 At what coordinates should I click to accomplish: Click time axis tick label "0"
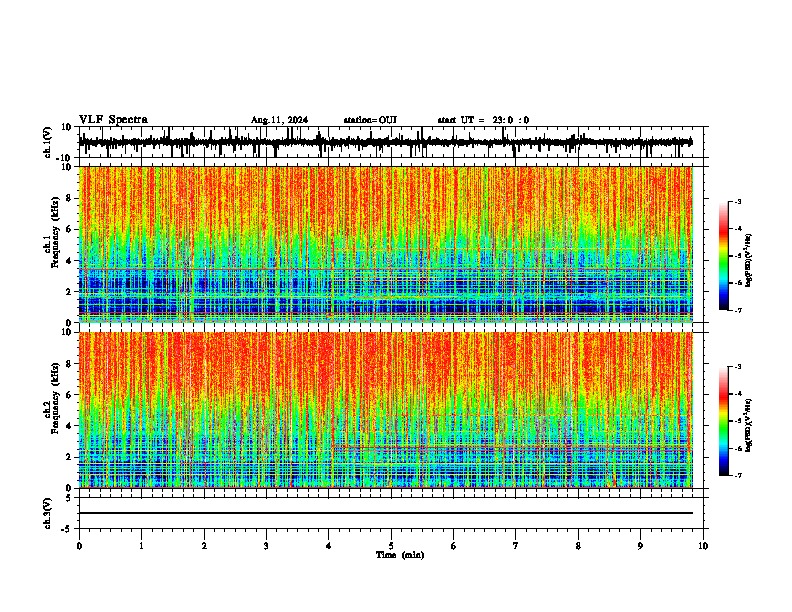pyautogui.click(x=79, y=546)
